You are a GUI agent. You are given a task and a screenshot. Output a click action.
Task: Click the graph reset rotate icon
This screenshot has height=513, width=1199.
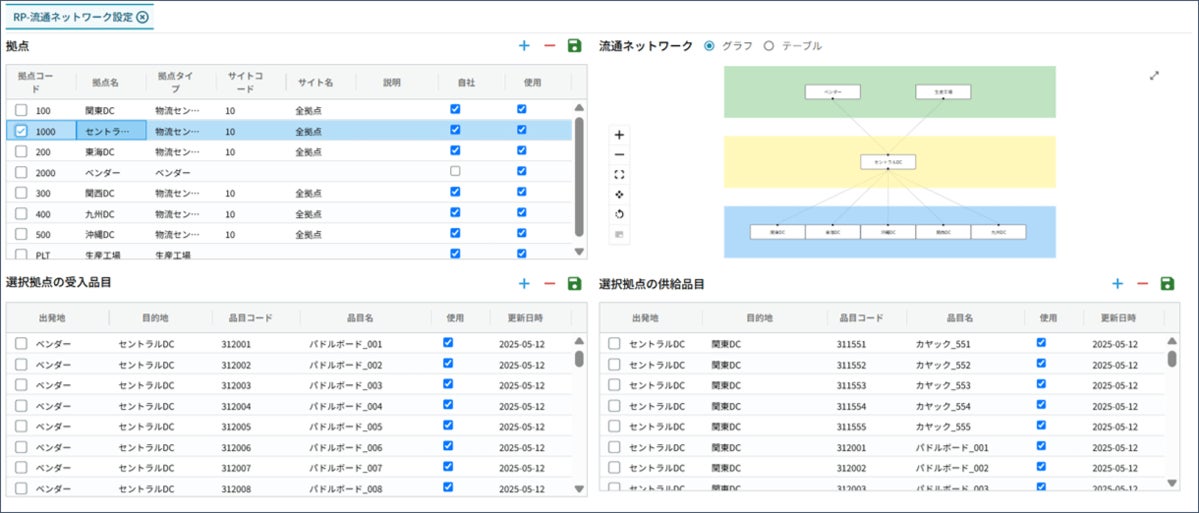[x=619, y=214]
